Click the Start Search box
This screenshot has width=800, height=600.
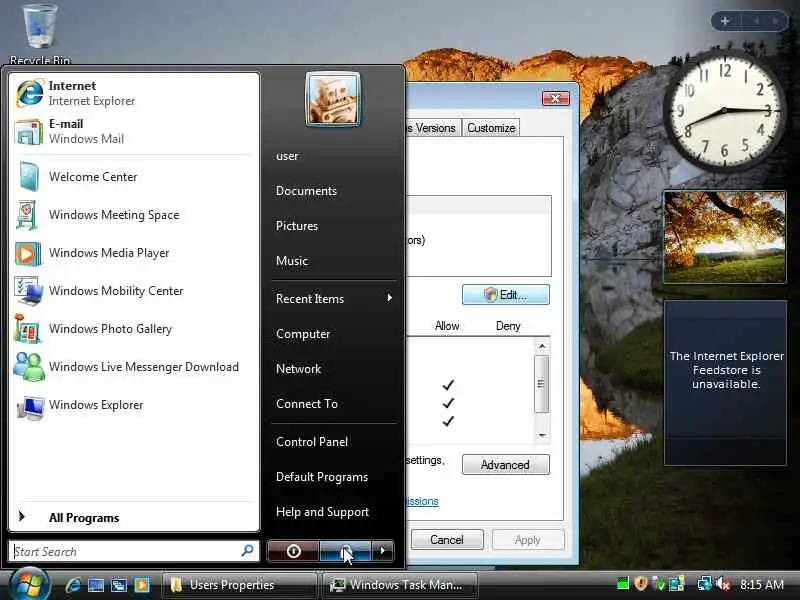coord(134,551)
